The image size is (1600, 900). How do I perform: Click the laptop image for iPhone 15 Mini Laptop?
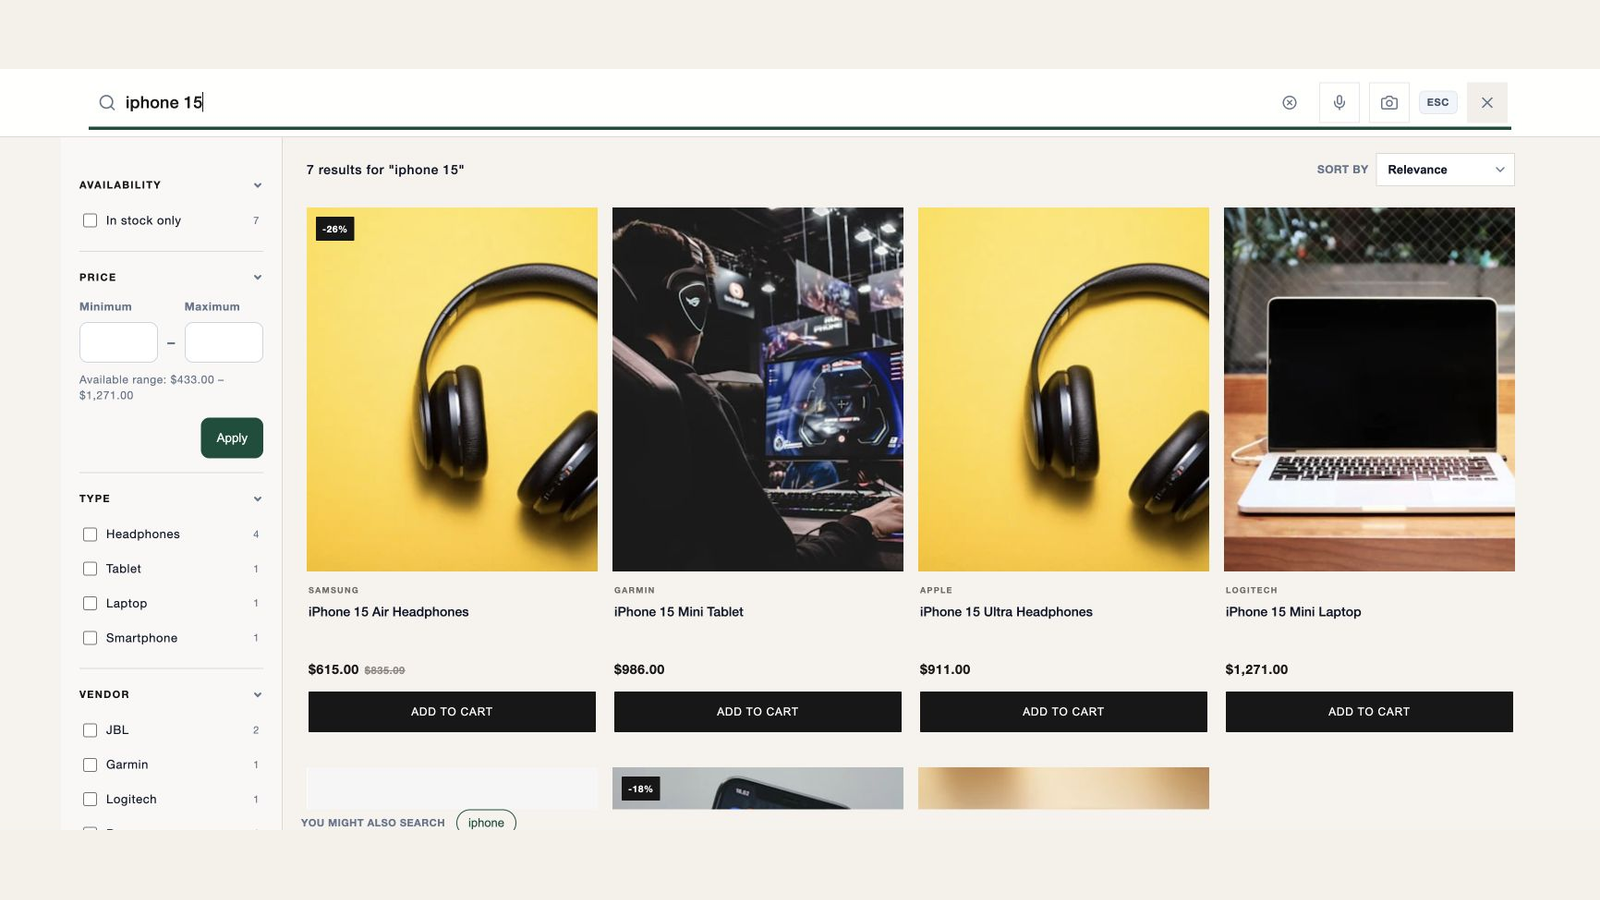tap(1369, 390)
